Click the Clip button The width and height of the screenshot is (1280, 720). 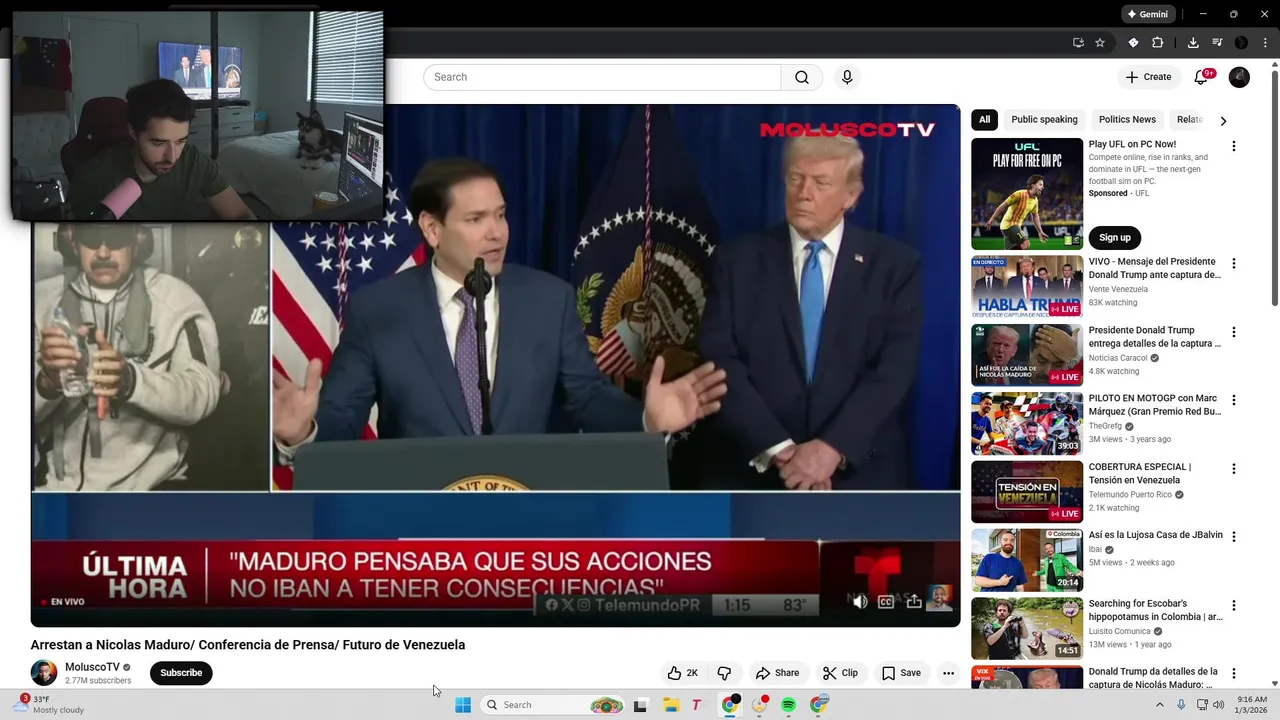coord(840,673)
